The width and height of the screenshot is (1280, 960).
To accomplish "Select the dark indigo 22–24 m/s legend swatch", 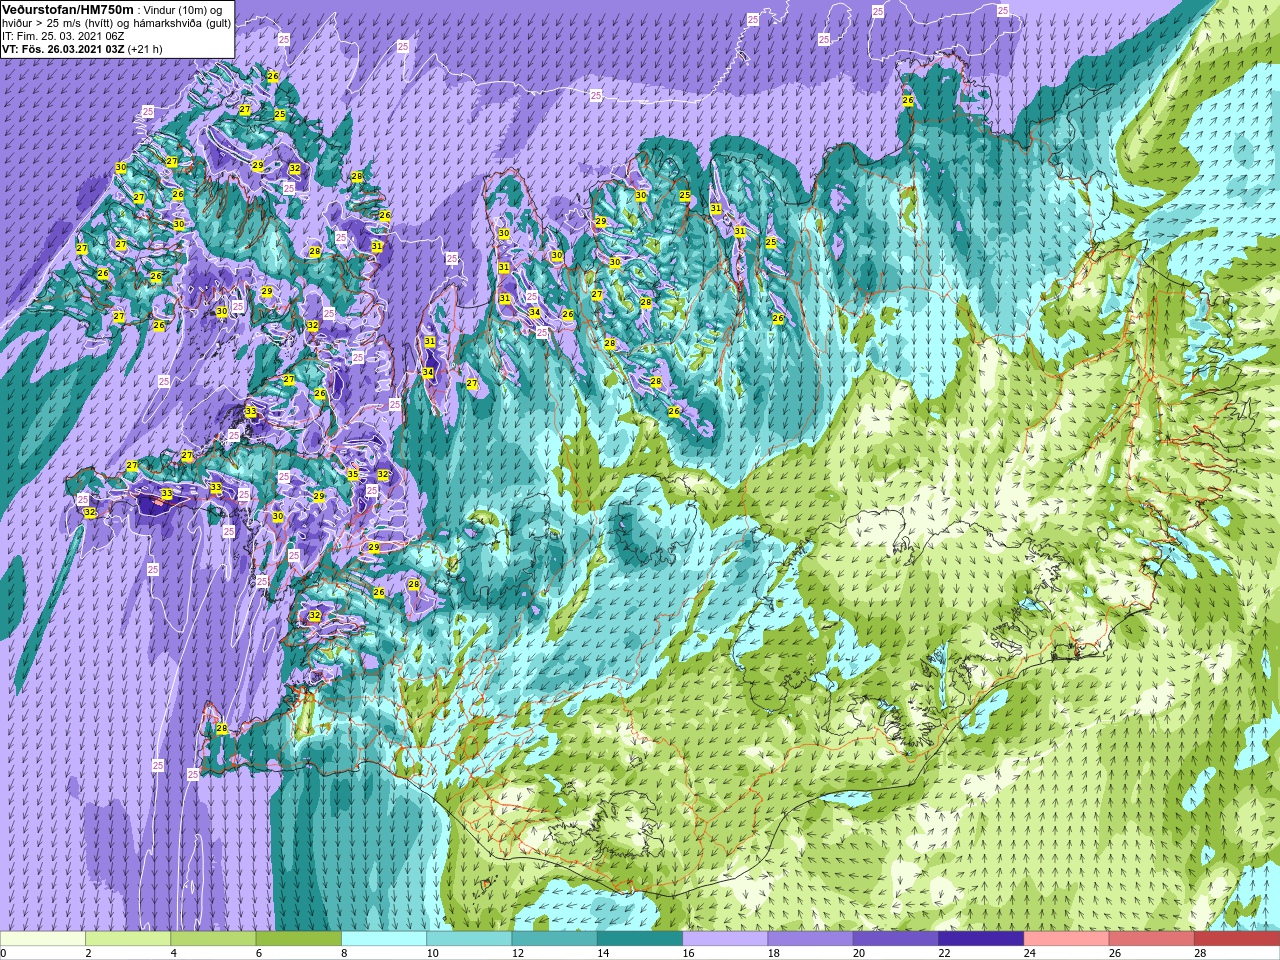I will [981, 939].
